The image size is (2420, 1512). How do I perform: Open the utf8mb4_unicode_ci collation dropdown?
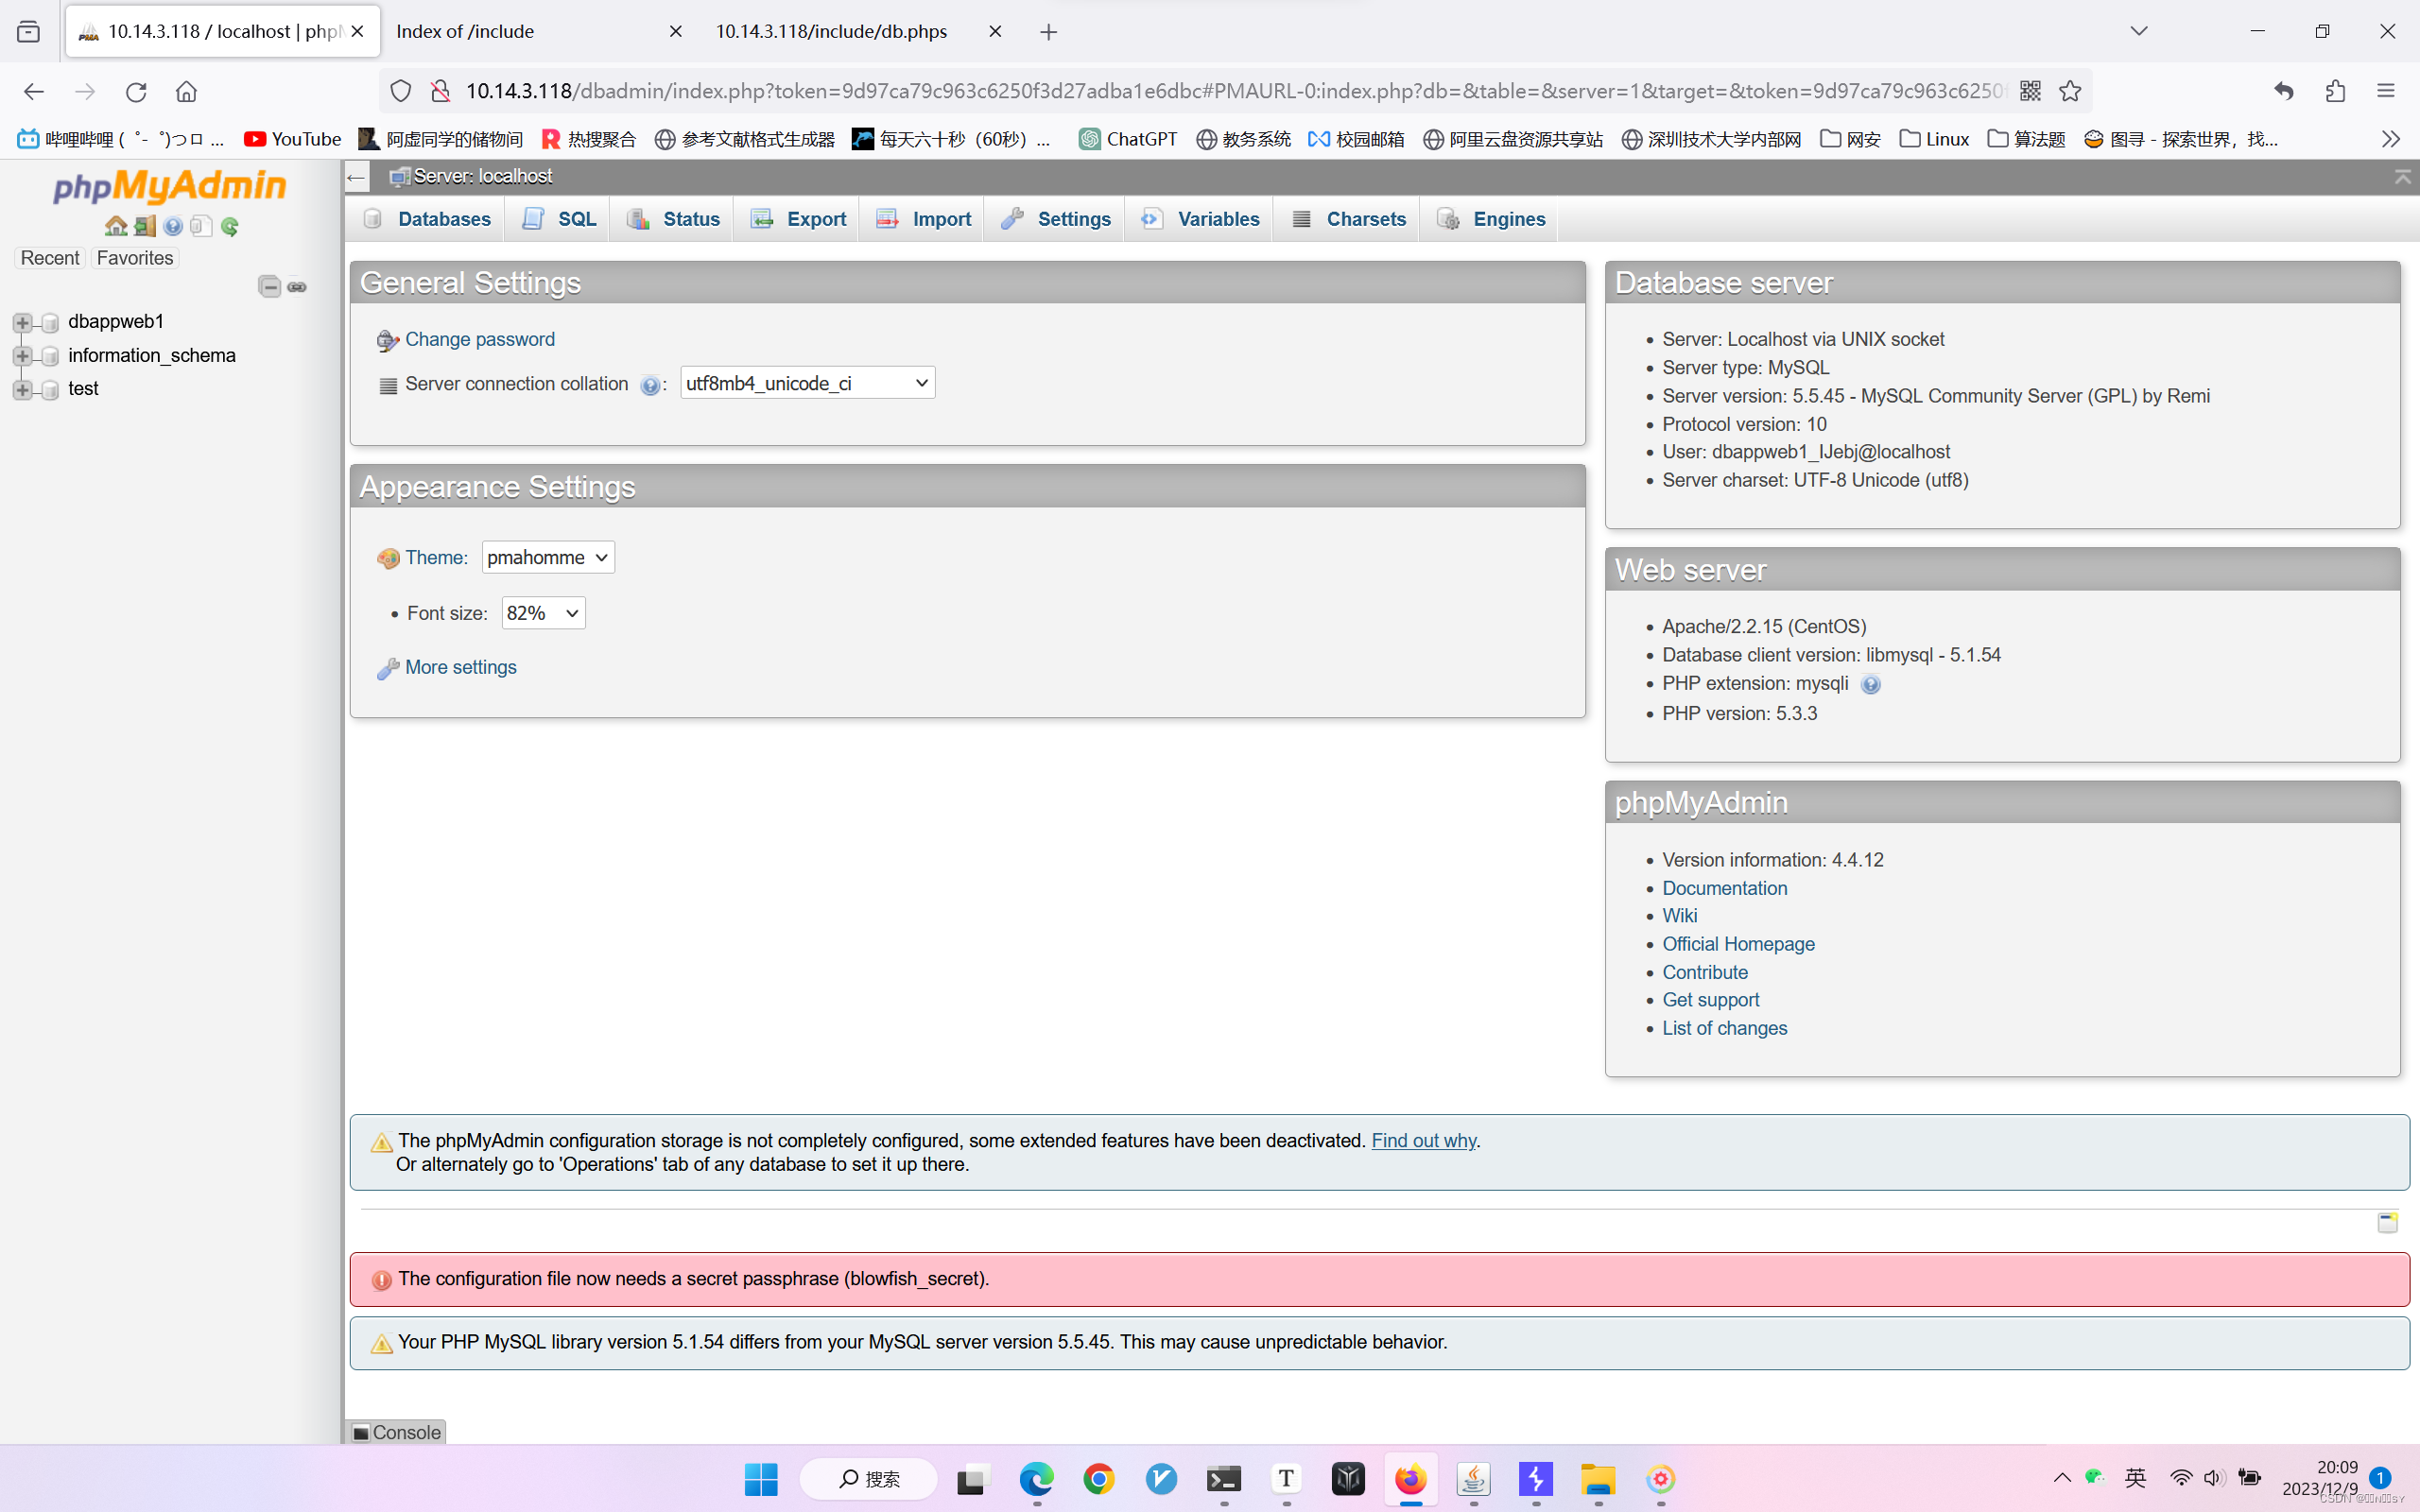tap(806, 382)
